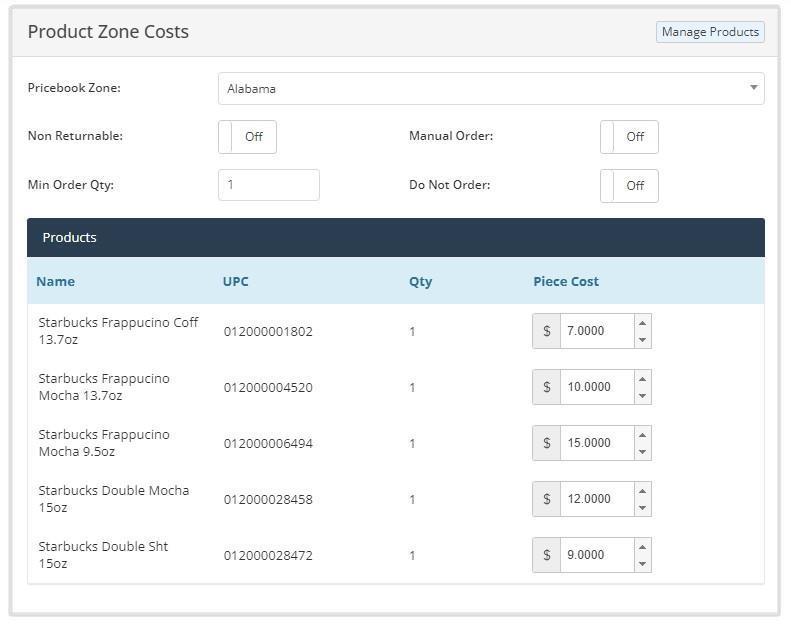Increase piece cost for Frappucino Mocha 9.5oz
This screenshot has height=627, width=791.
pos(642,435)
